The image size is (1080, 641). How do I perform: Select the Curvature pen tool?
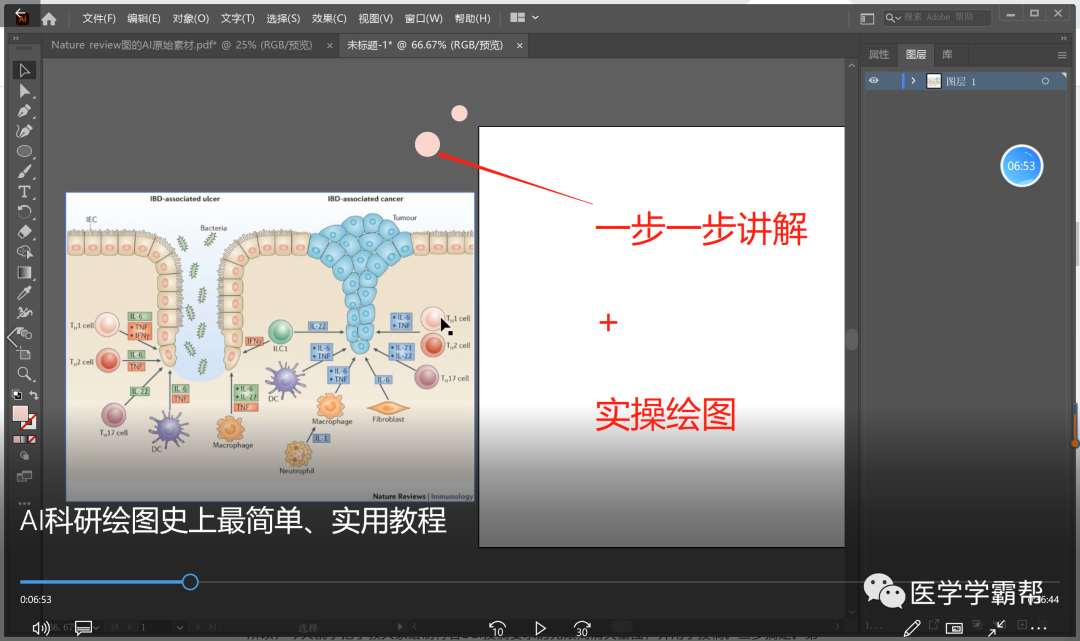pos(24,131)
